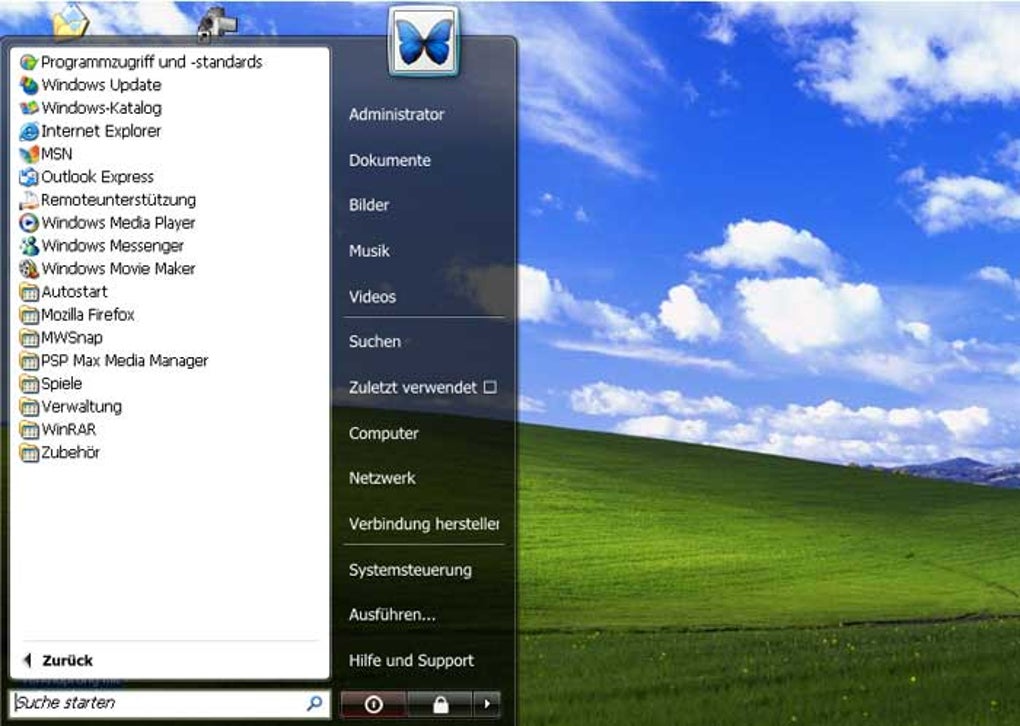The width and height of the screenshot is (1020, 726).
Task: Click the power shutdown button
Action: pos(373,704)
